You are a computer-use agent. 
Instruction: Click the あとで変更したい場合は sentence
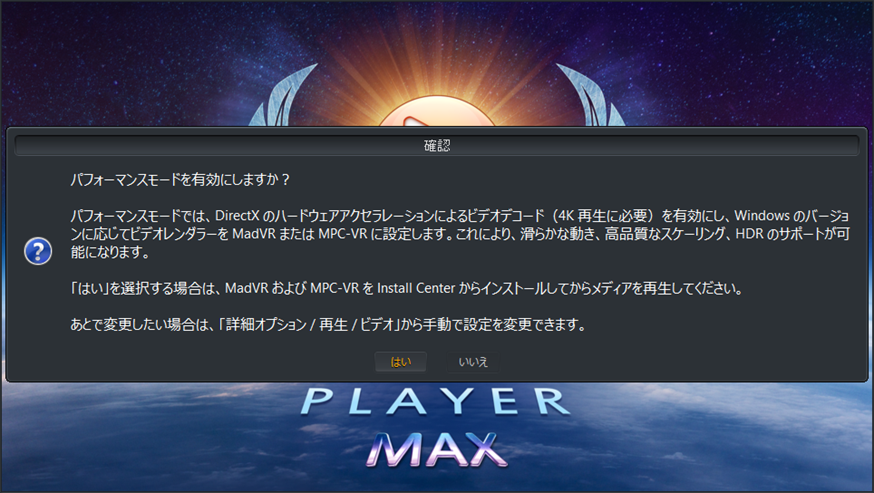pos(327,325)
